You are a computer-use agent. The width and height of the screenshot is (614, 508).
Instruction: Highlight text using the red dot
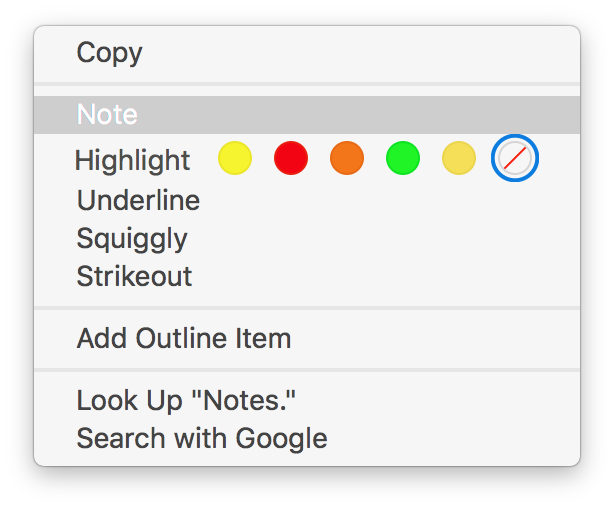[x=291, y=158]
